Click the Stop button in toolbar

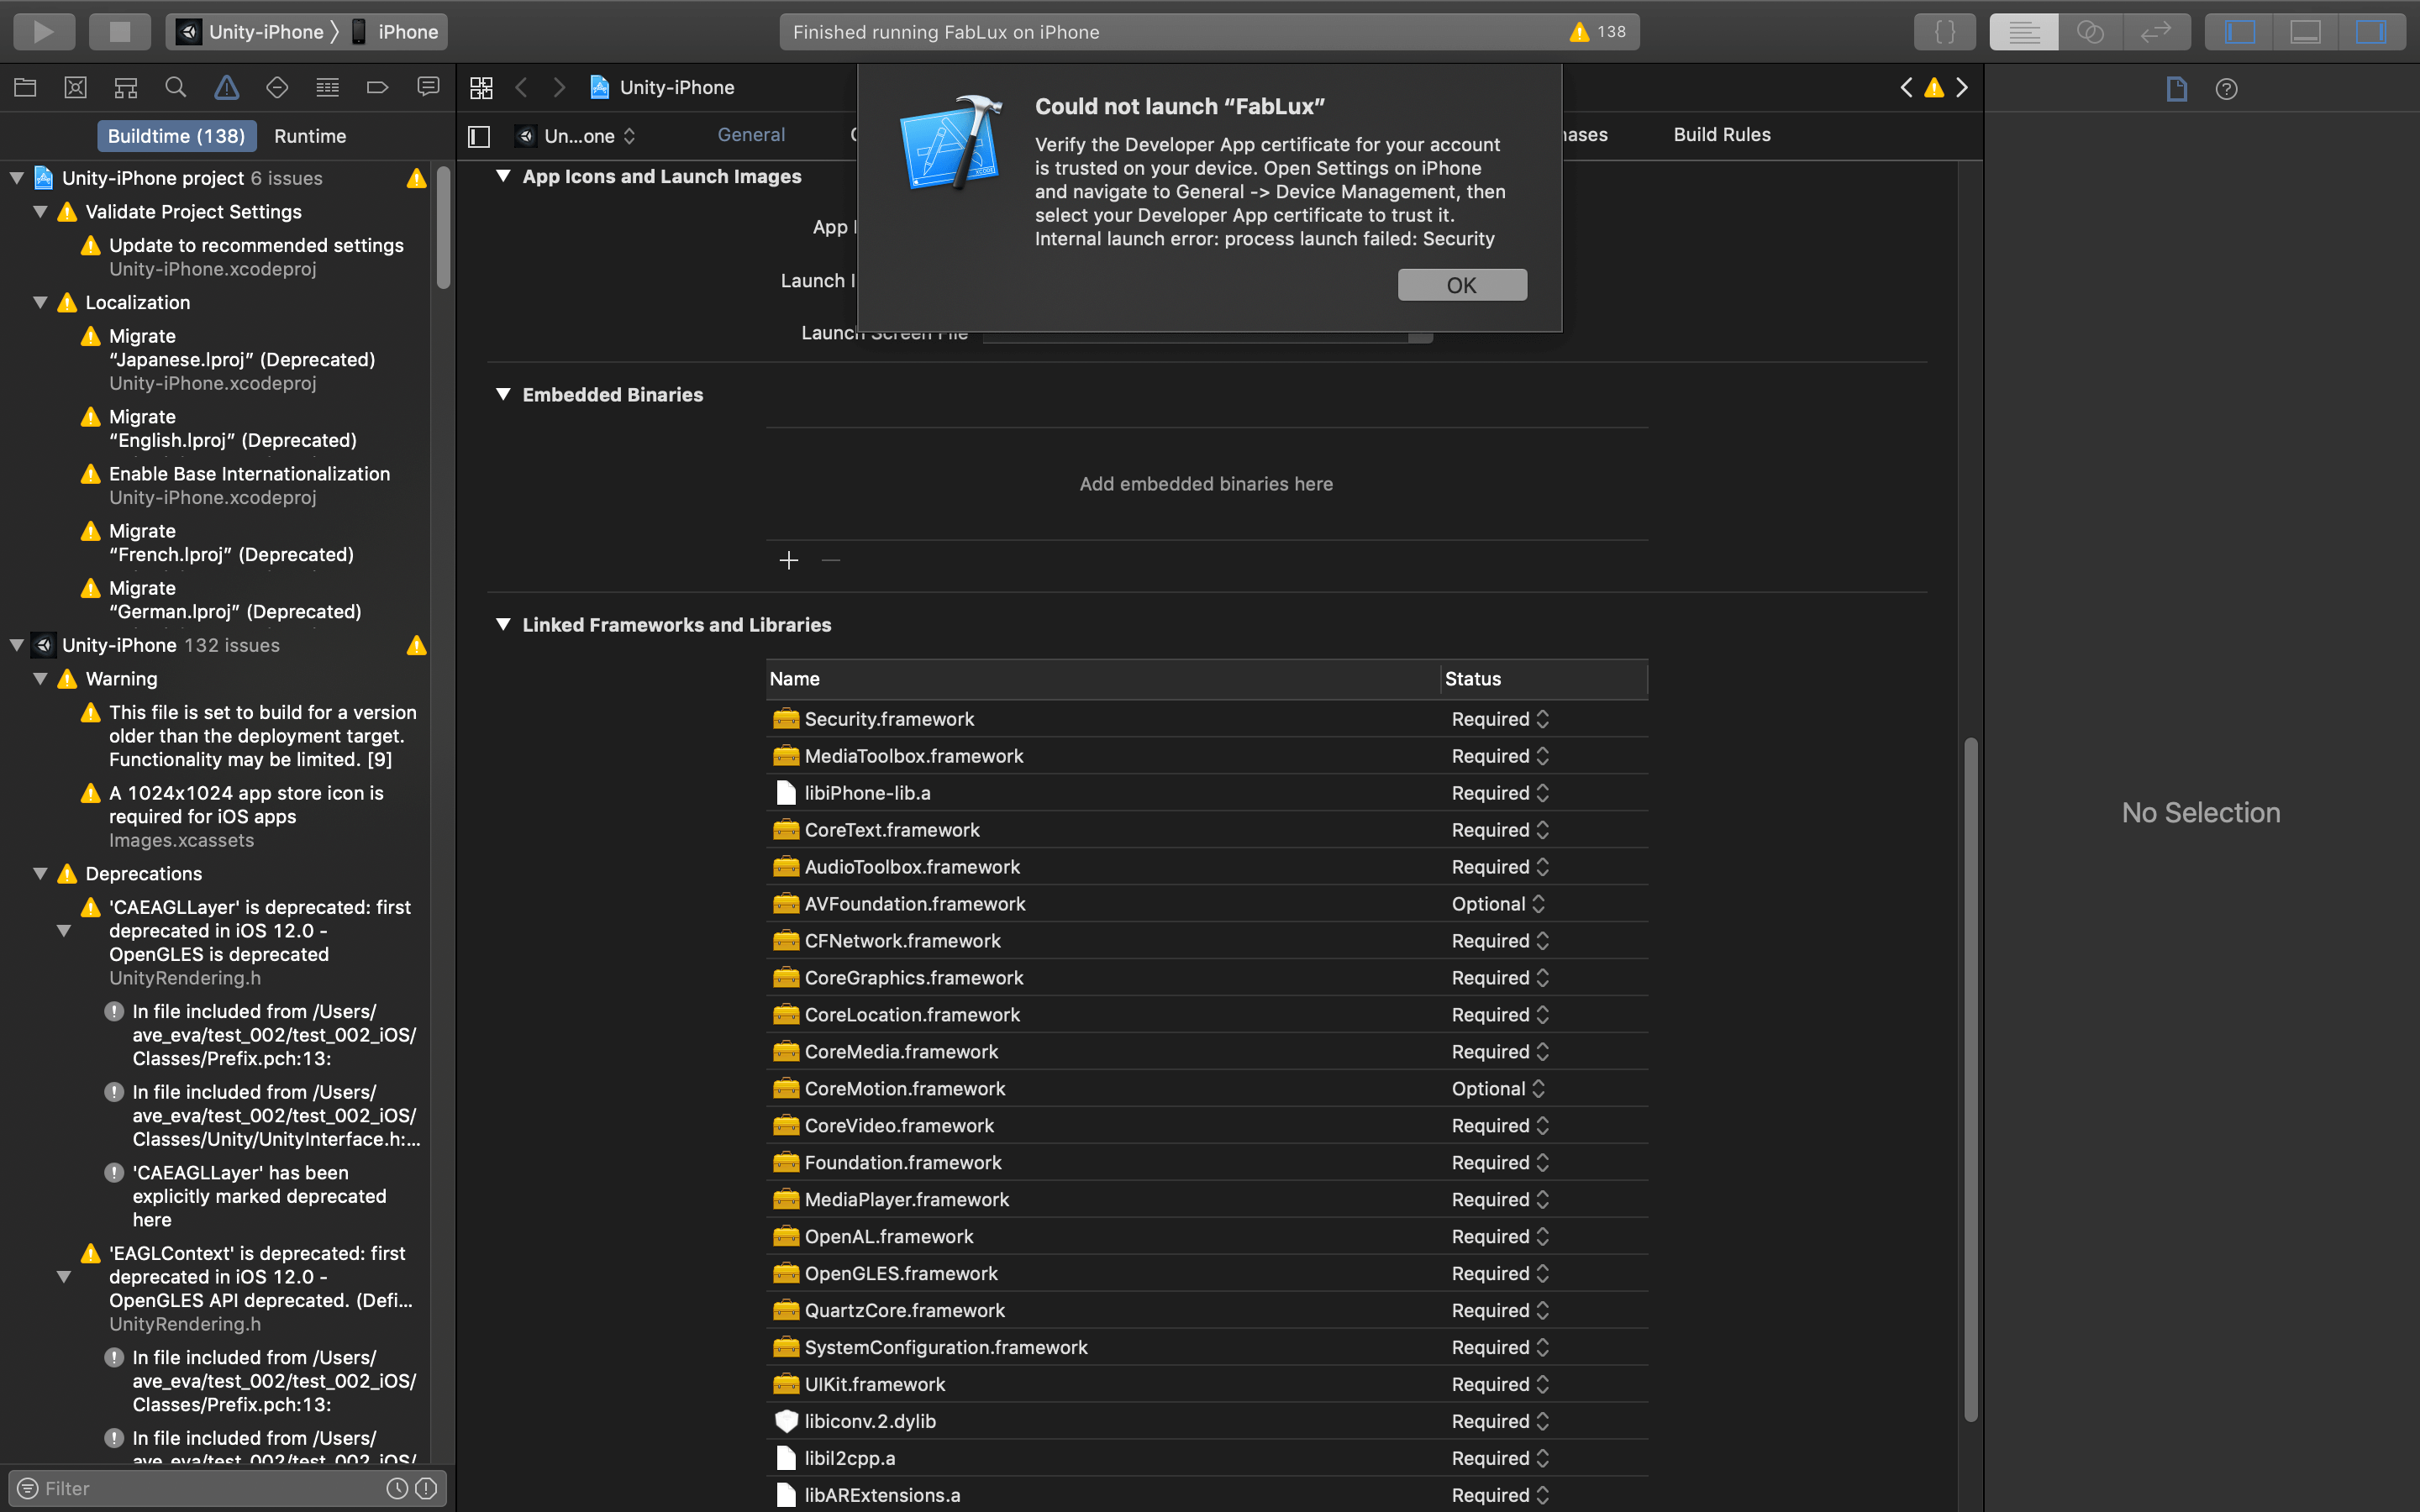coord(119,31)
